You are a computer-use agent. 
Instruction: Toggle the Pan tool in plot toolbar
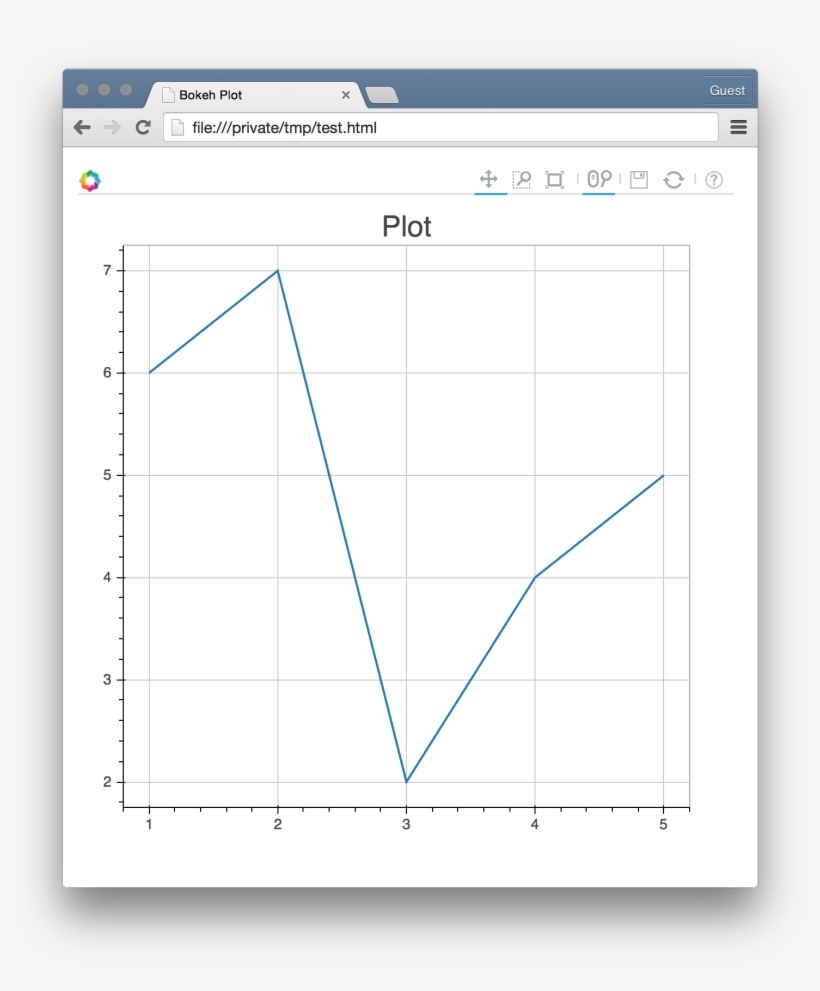(x=488, y=179)
